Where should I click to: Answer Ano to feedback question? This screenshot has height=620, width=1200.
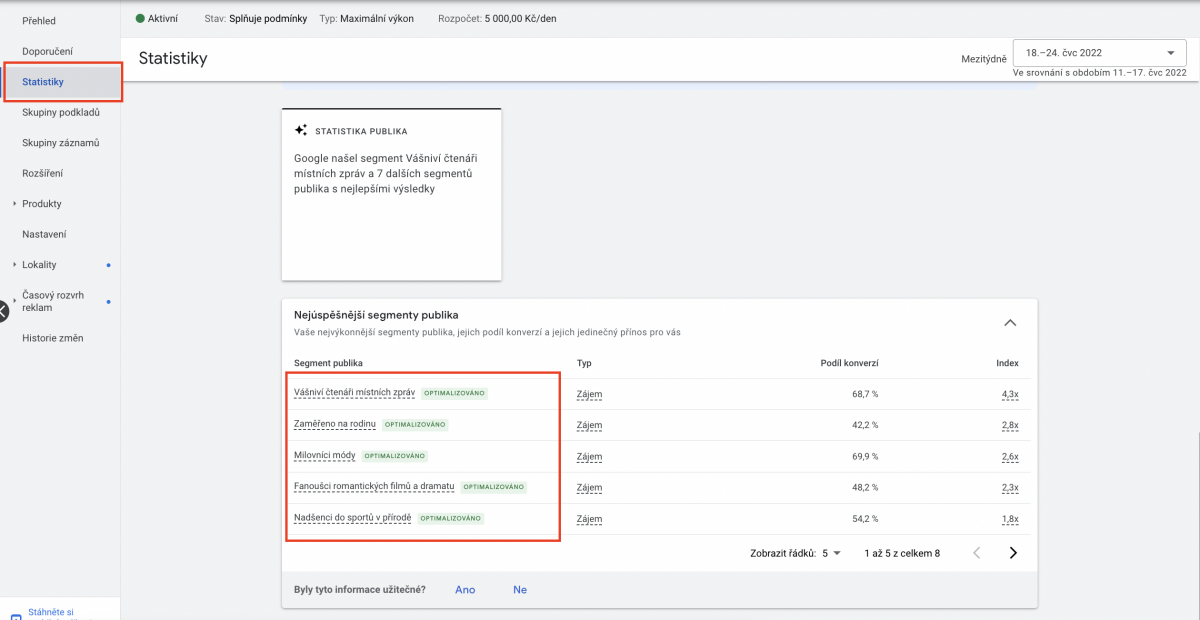pyautogui.click(x=465, y=590)
